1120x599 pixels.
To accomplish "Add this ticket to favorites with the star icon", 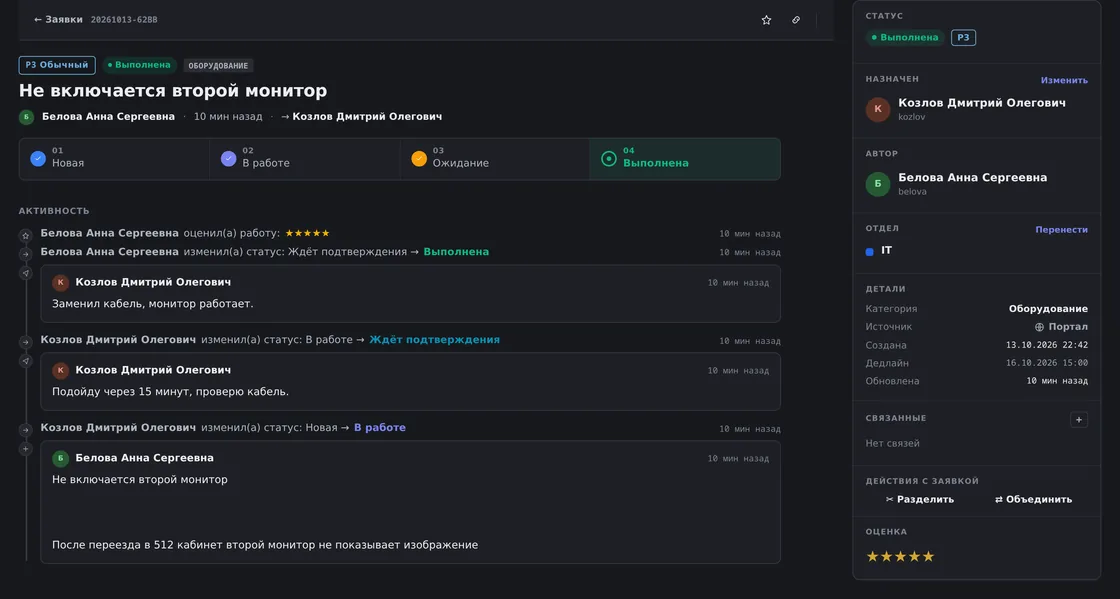I will click(x=766, y=20).
